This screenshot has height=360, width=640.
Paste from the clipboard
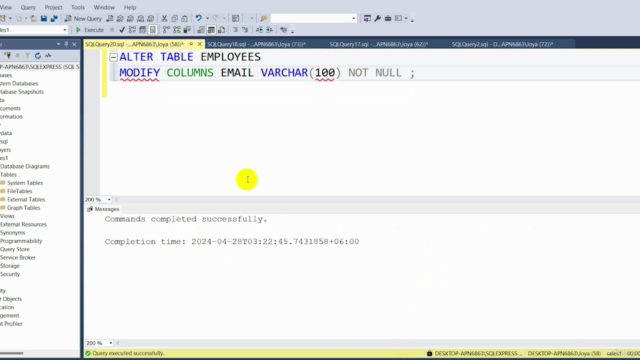pos(184,18)
